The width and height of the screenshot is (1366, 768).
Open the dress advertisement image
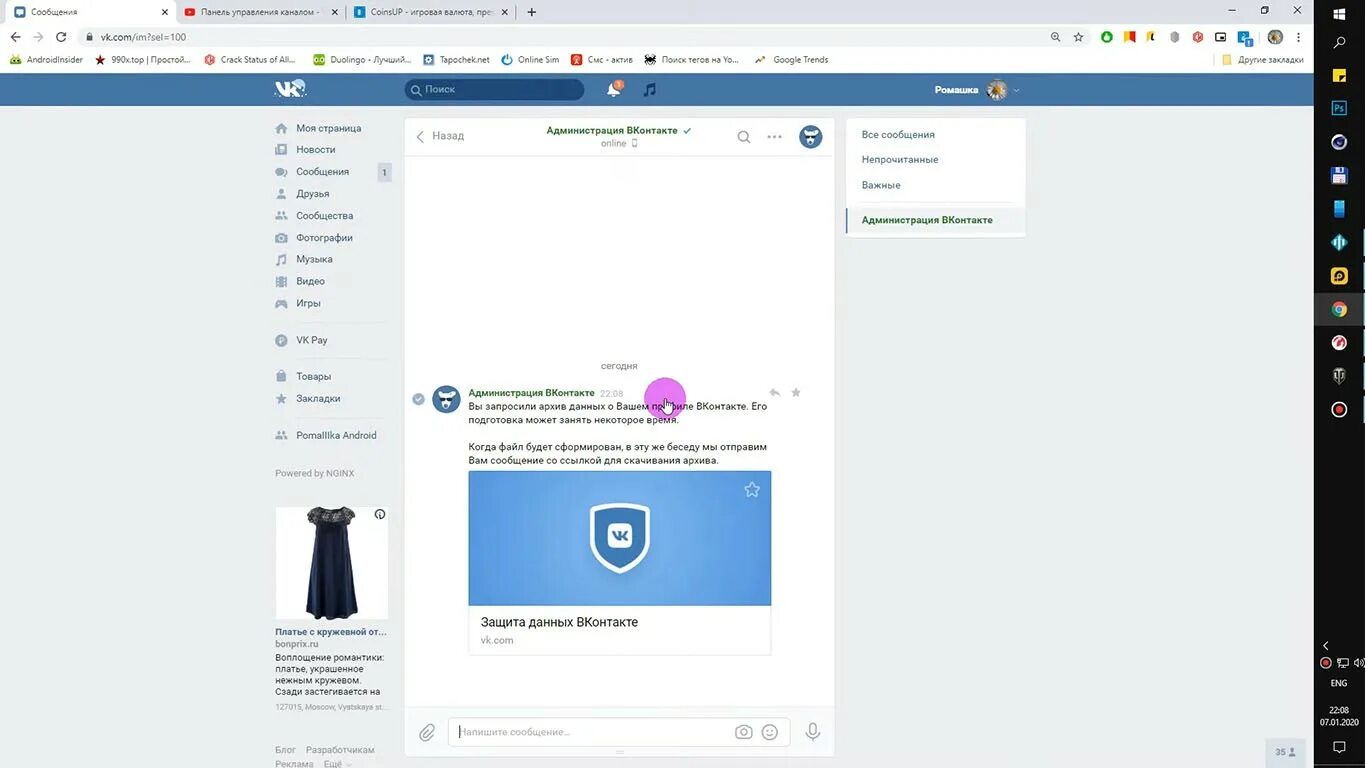331,564
